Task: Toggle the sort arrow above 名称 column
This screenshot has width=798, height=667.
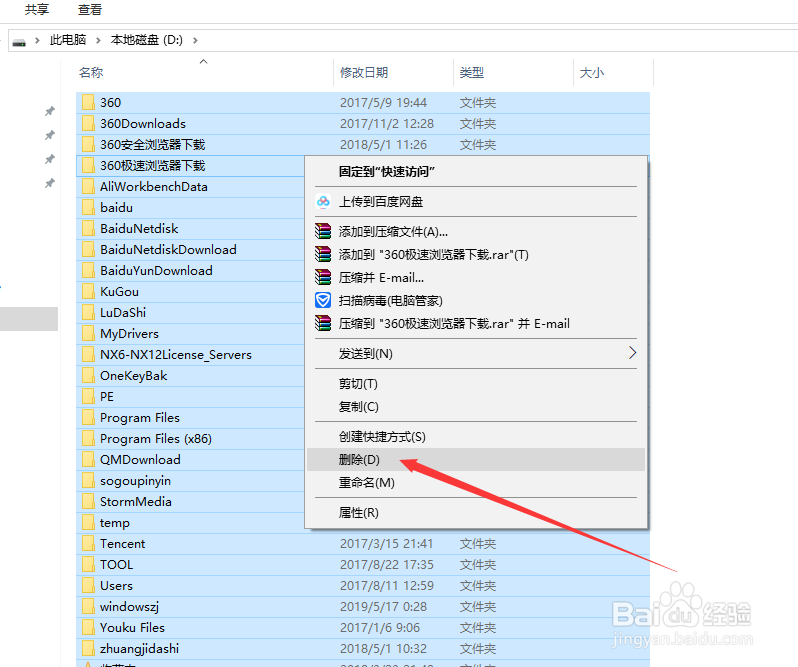Action: pos(204,62)
